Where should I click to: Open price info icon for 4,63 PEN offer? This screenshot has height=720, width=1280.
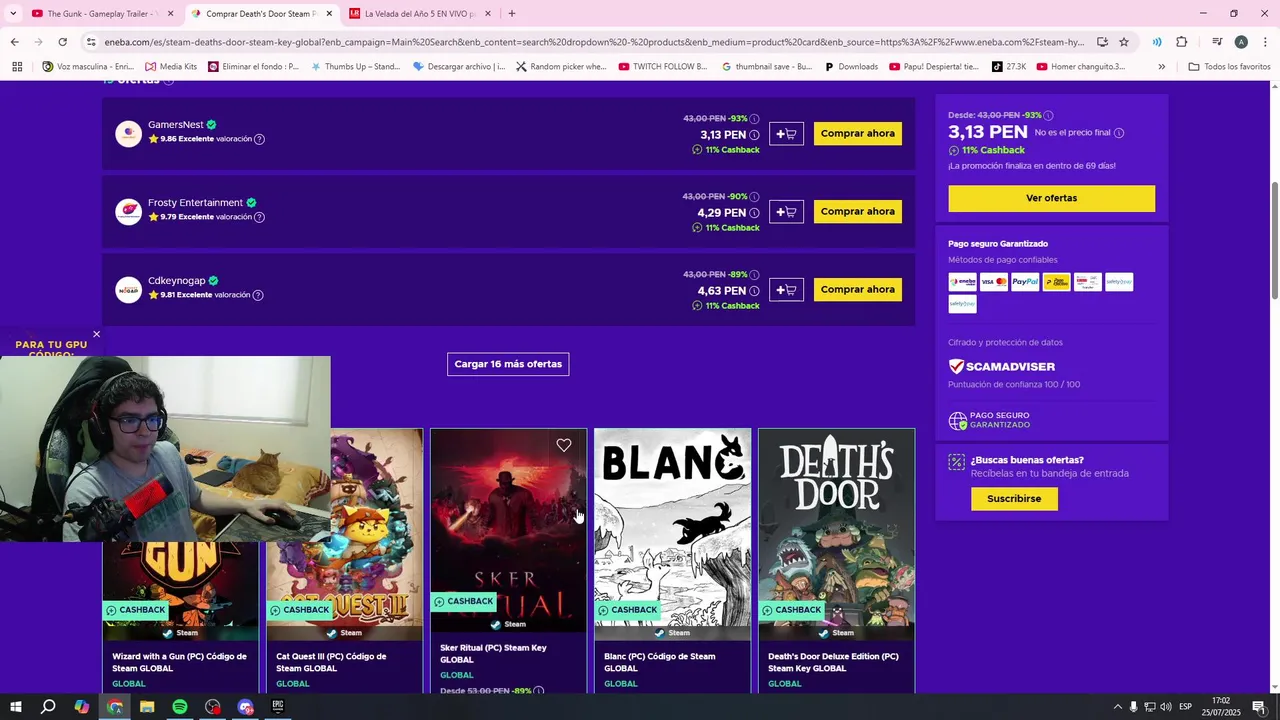click(754, 291)
